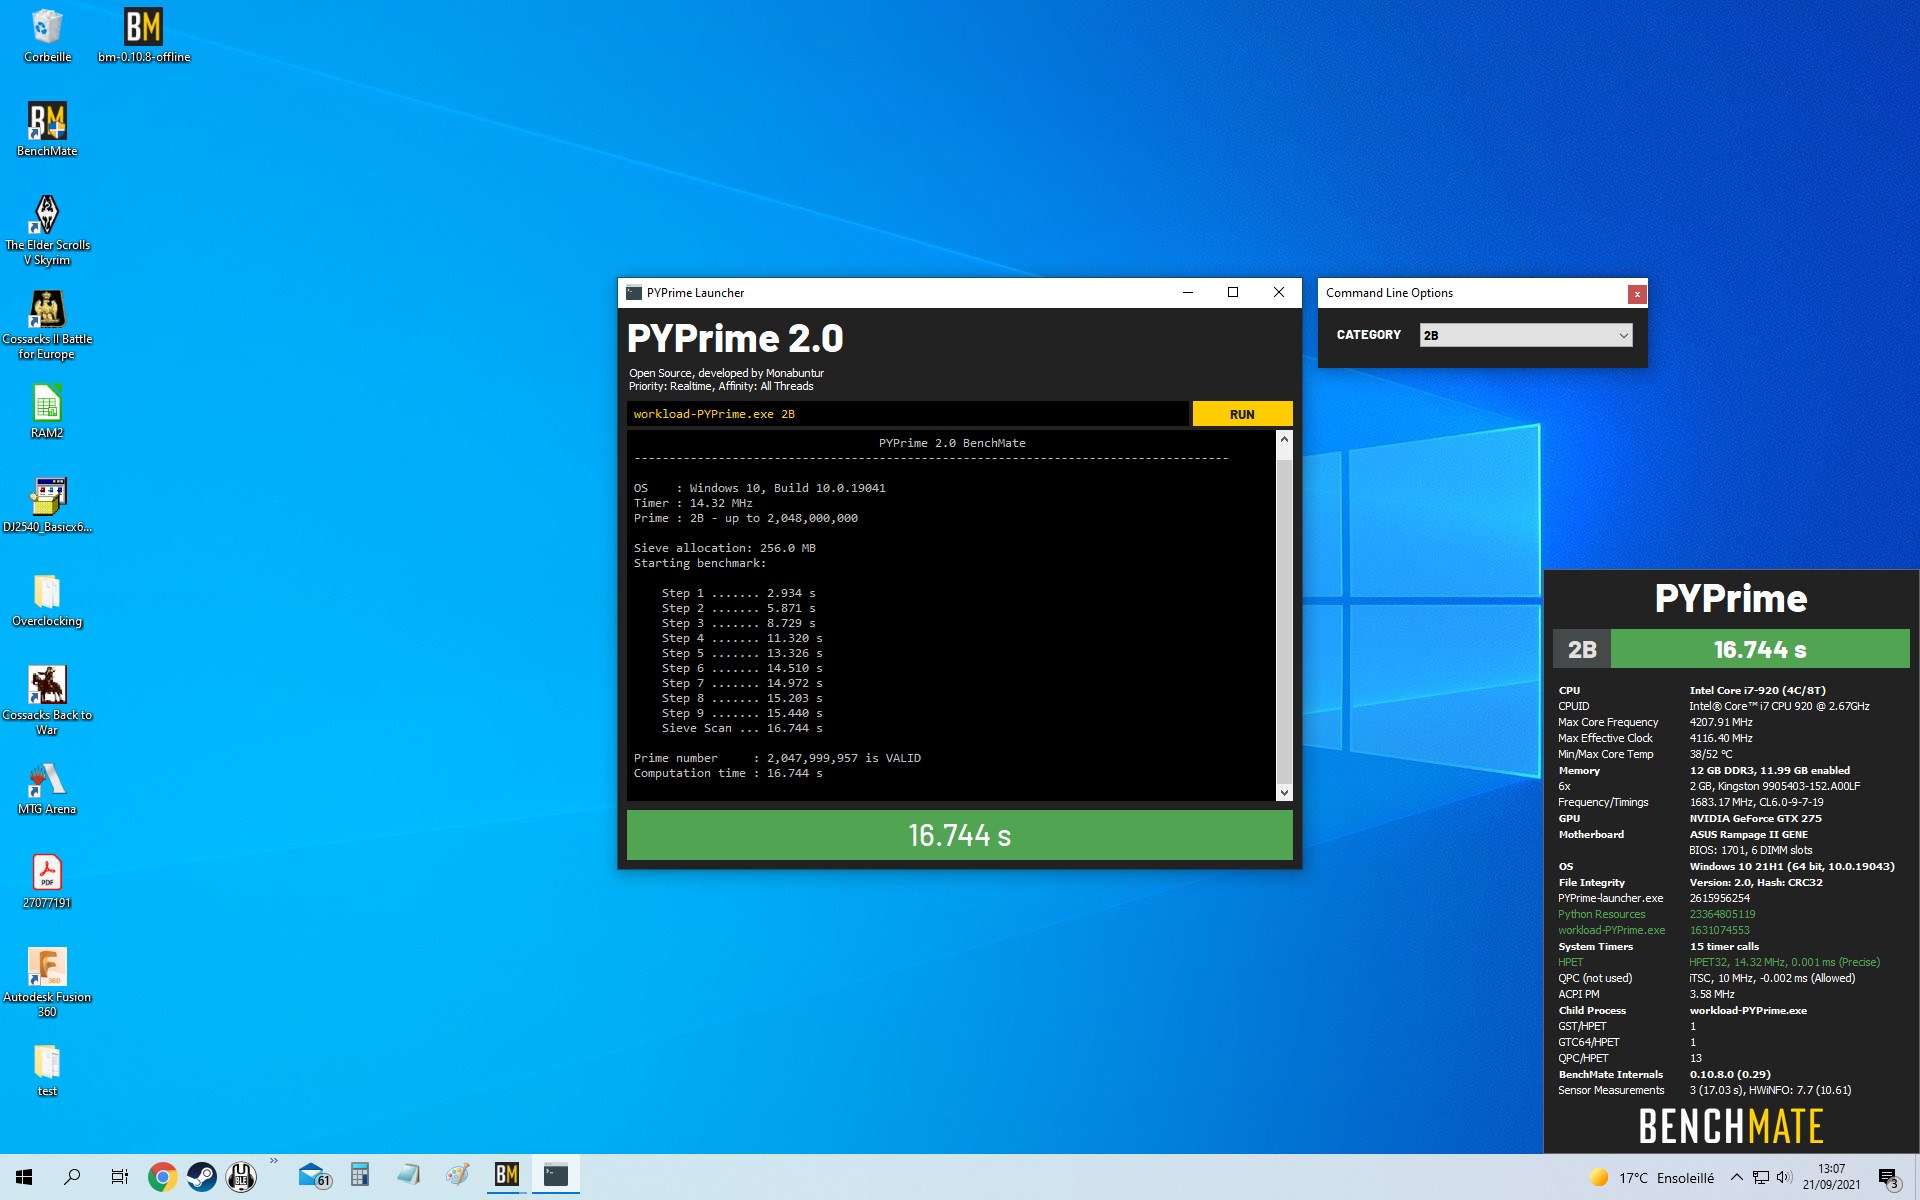Open the CATEGORY 2B dropdown
1920x1200 pixels.
(x=1526, y=335)
